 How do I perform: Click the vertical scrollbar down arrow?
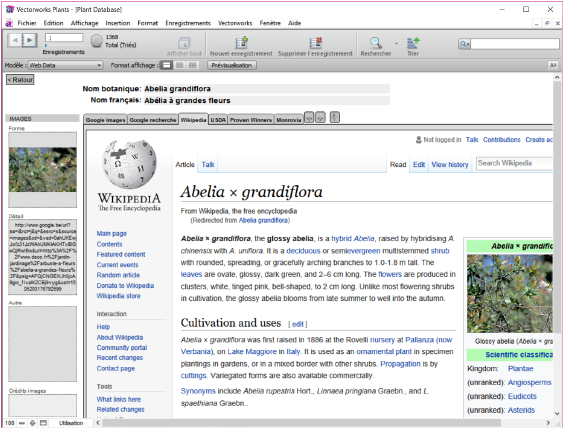557,414
